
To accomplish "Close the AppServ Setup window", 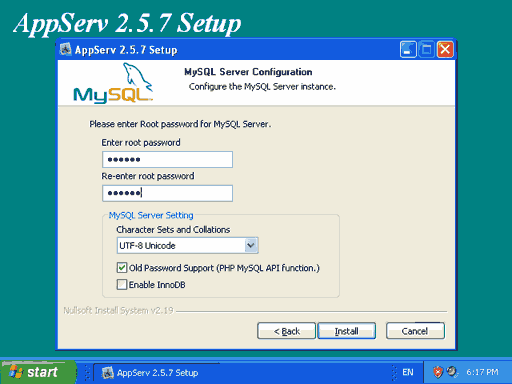I will pyautogui.click(x=445, y=49).
